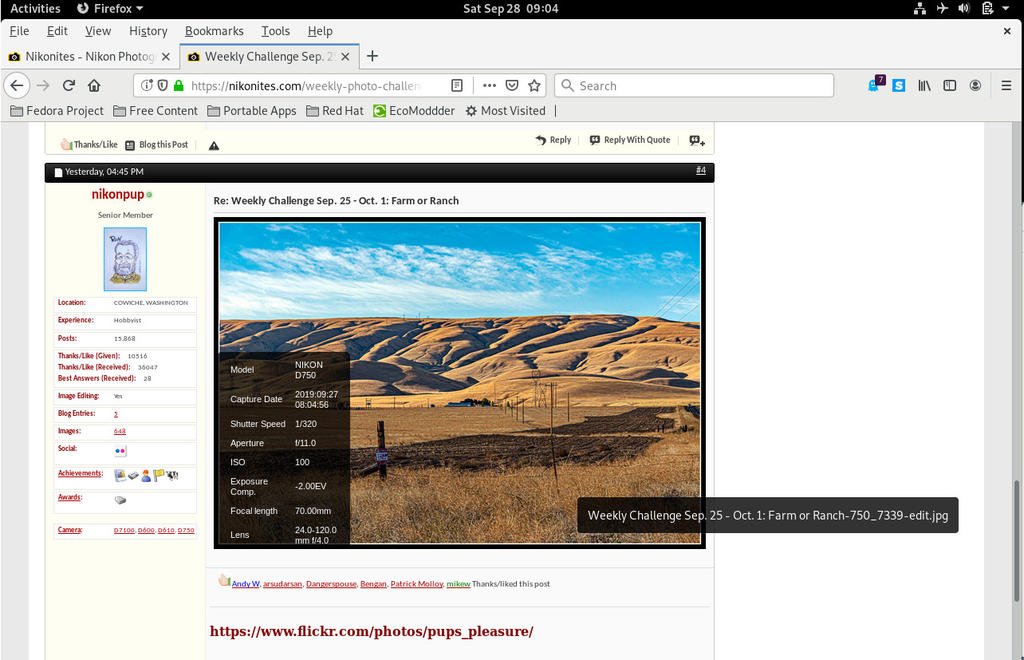Save the page to Pocket
Image resolution: width=1024 pixels, height=660 pixels.
pos(512,86)
